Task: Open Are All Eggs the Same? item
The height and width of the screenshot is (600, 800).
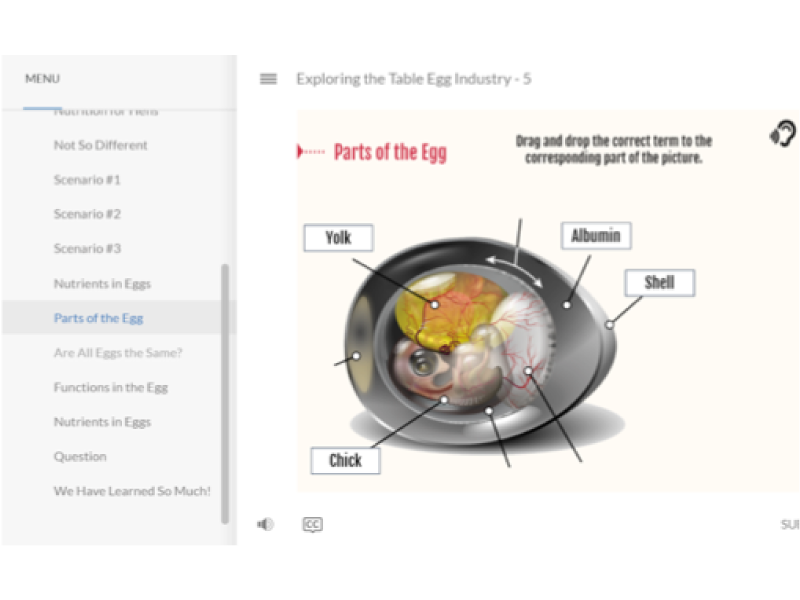Action: [x=118, y=353]
